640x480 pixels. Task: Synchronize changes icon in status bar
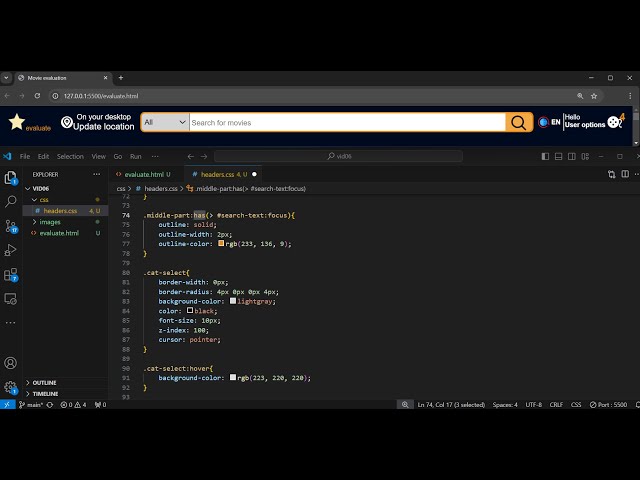coord(50,405)
